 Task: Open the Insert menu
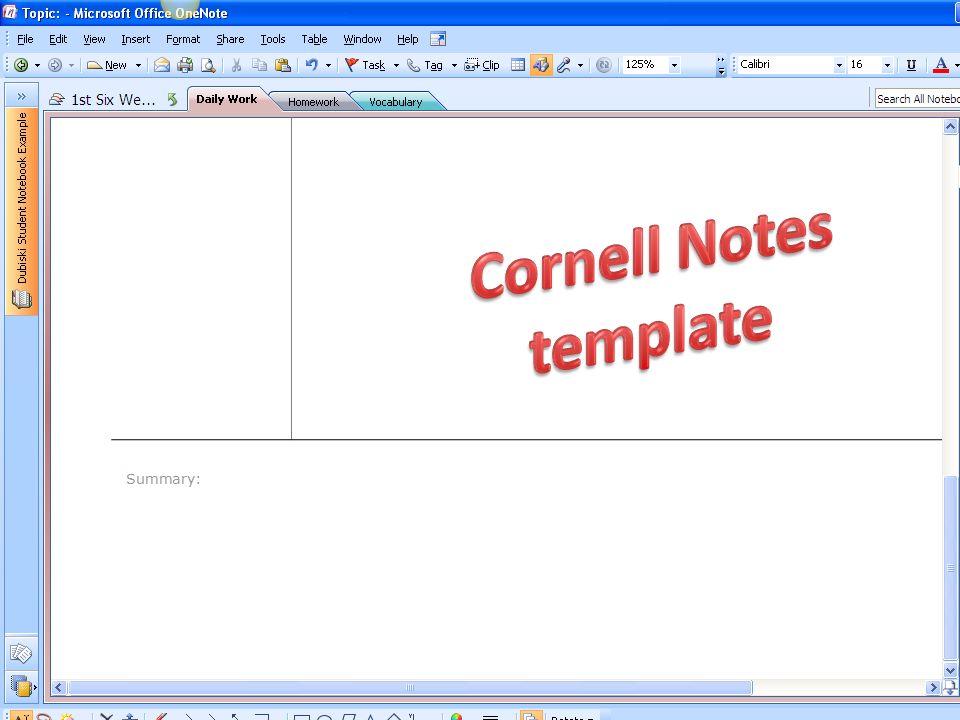tap(135, 39)
